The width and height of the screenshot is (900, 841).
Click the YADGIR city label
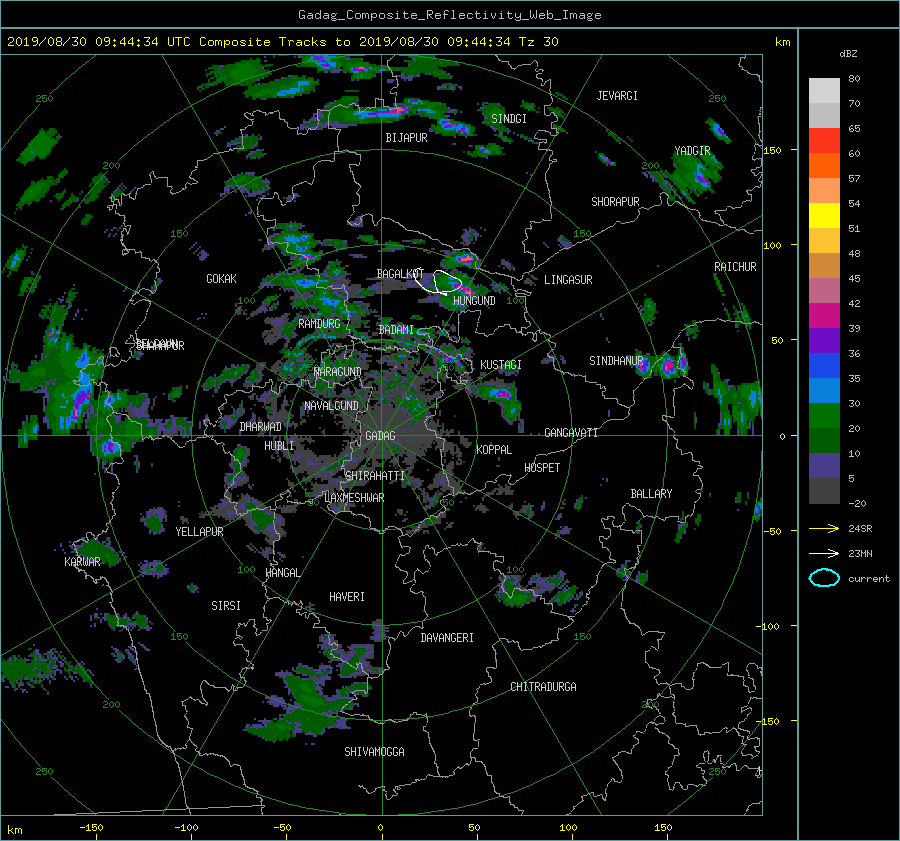pyautogui.click(x=692, y=150)
